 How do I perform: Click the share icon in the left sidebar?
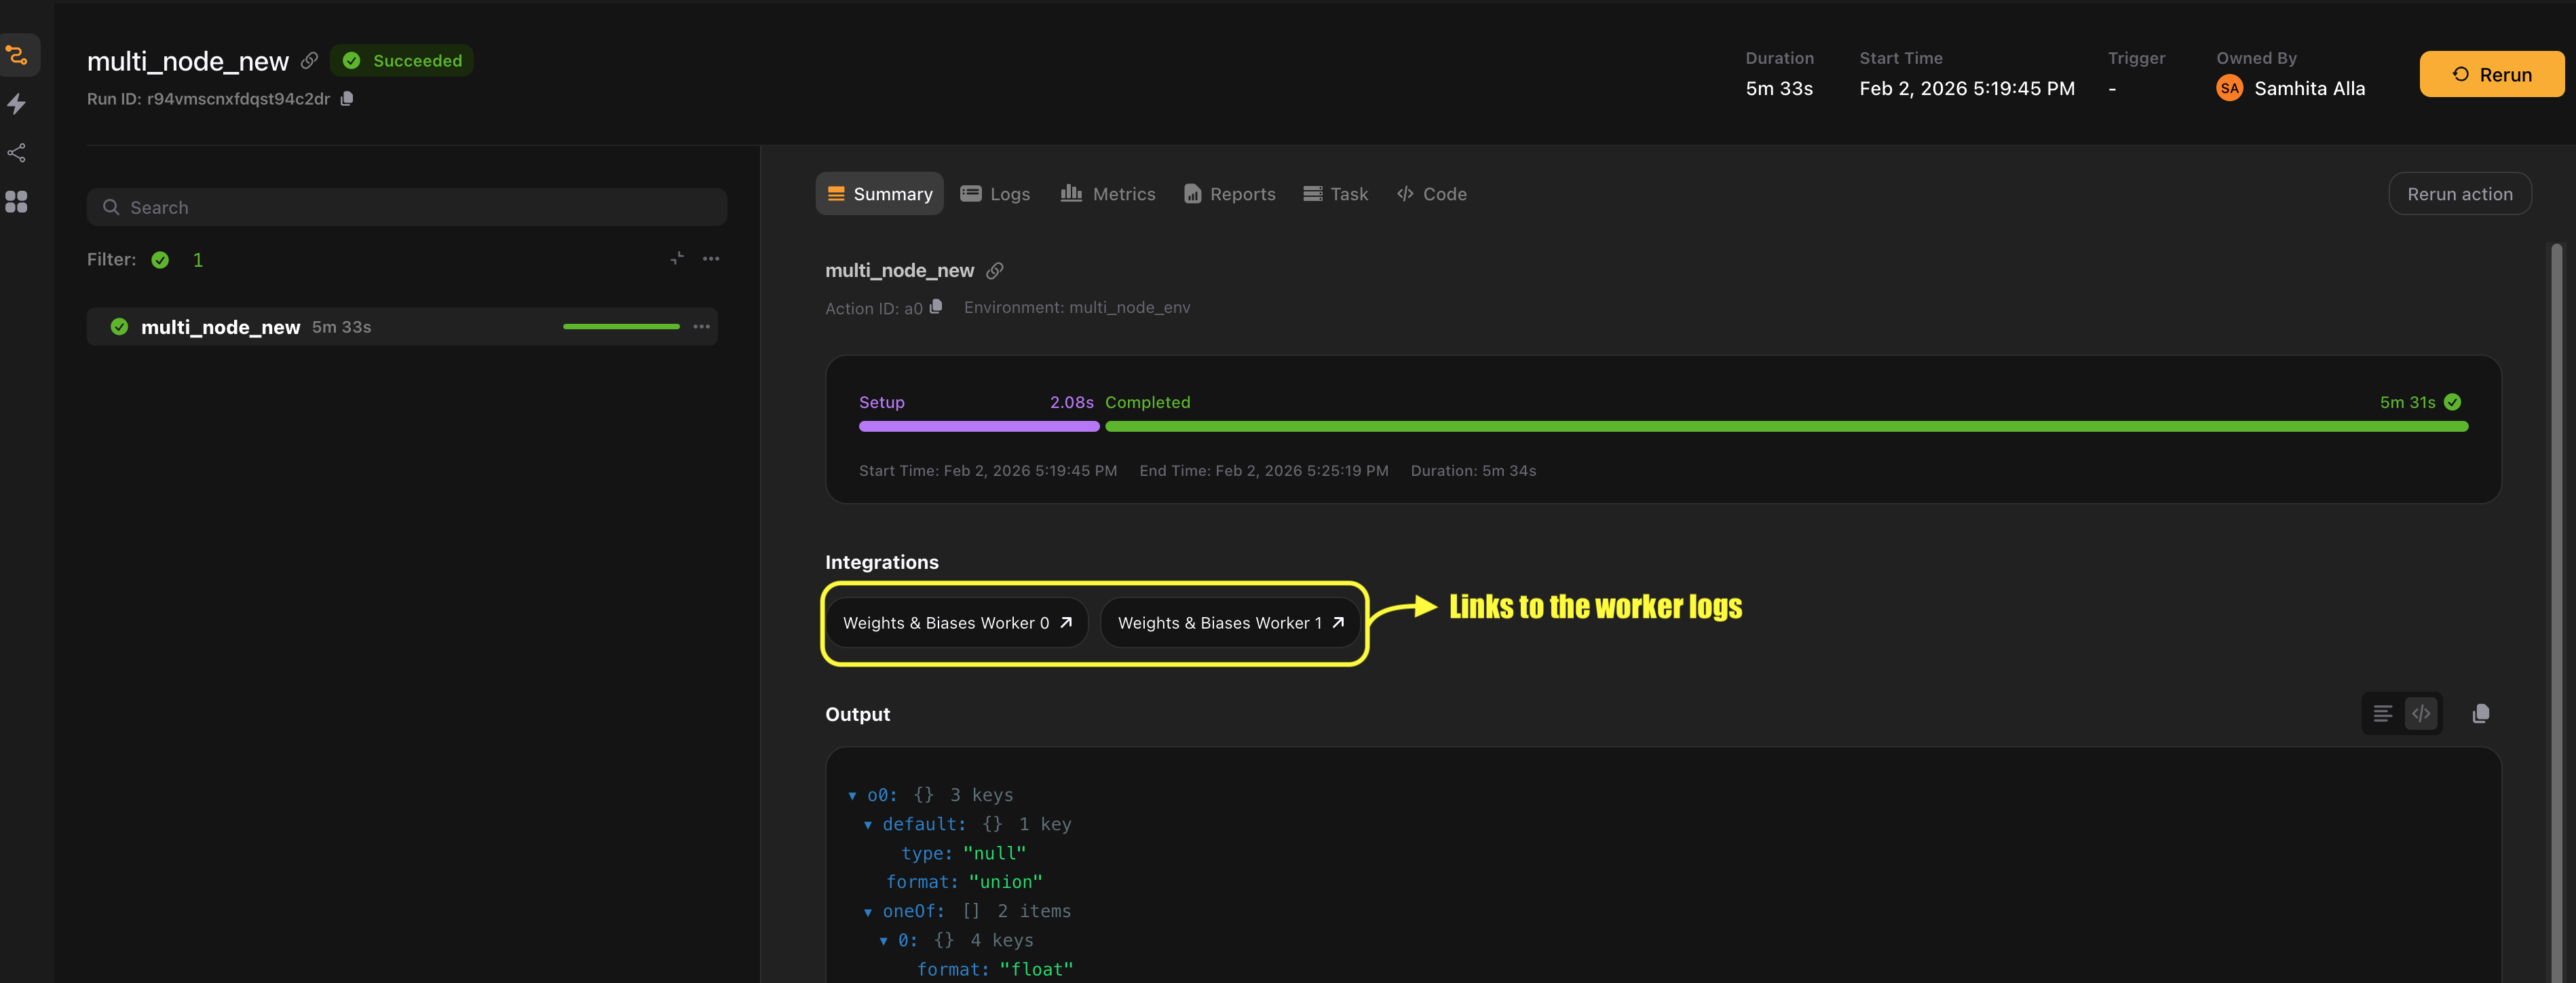[x=18, y=152]
